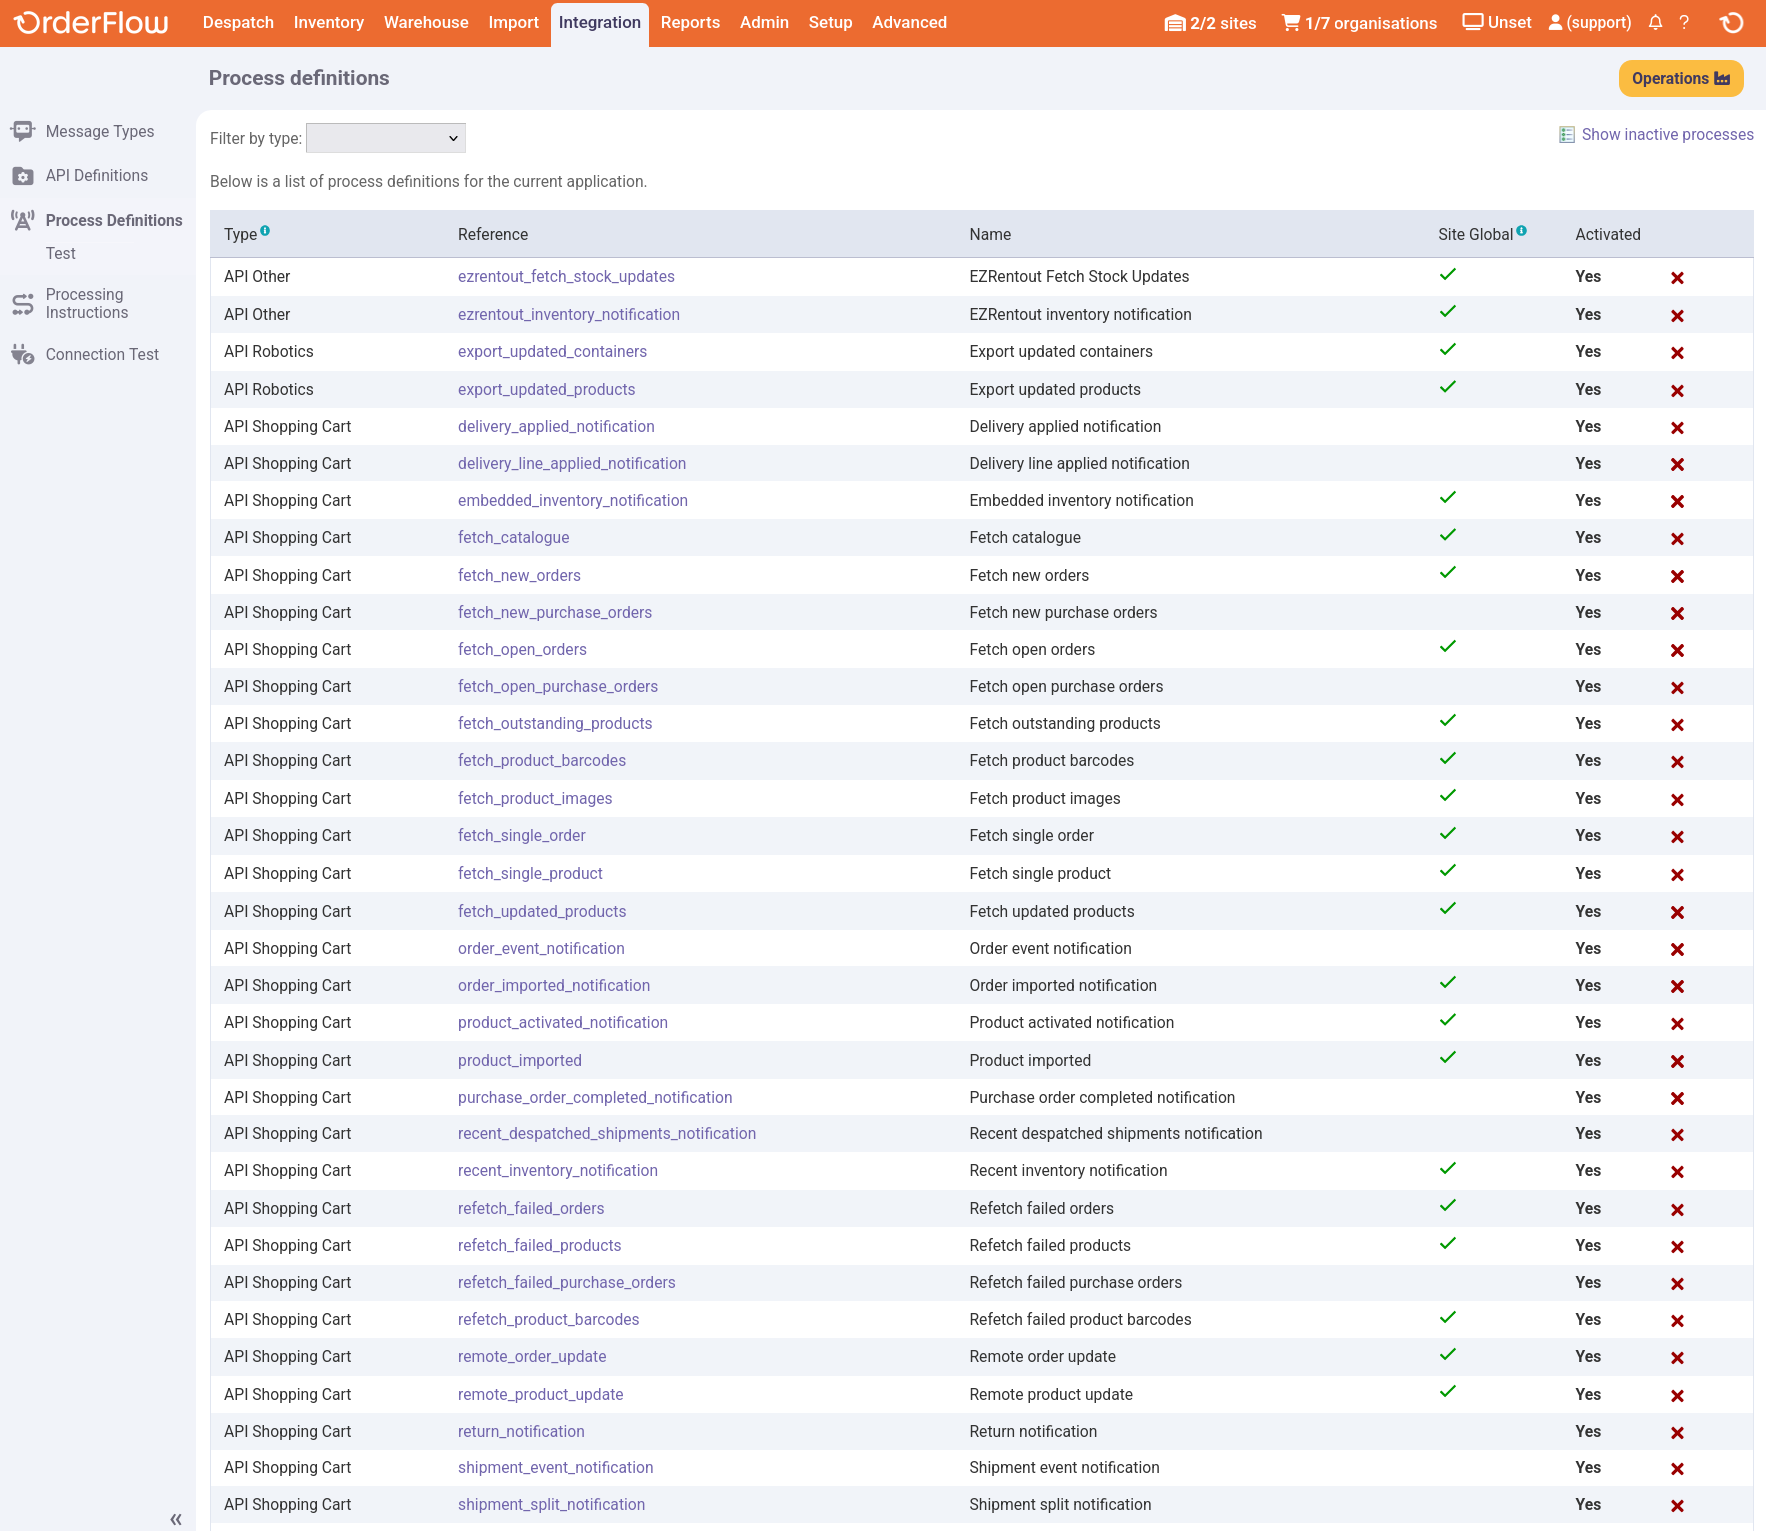Click the OrderFlow logo
Image resolution: width=1767 pixels, height=1532 pixels.
(91, 22)
